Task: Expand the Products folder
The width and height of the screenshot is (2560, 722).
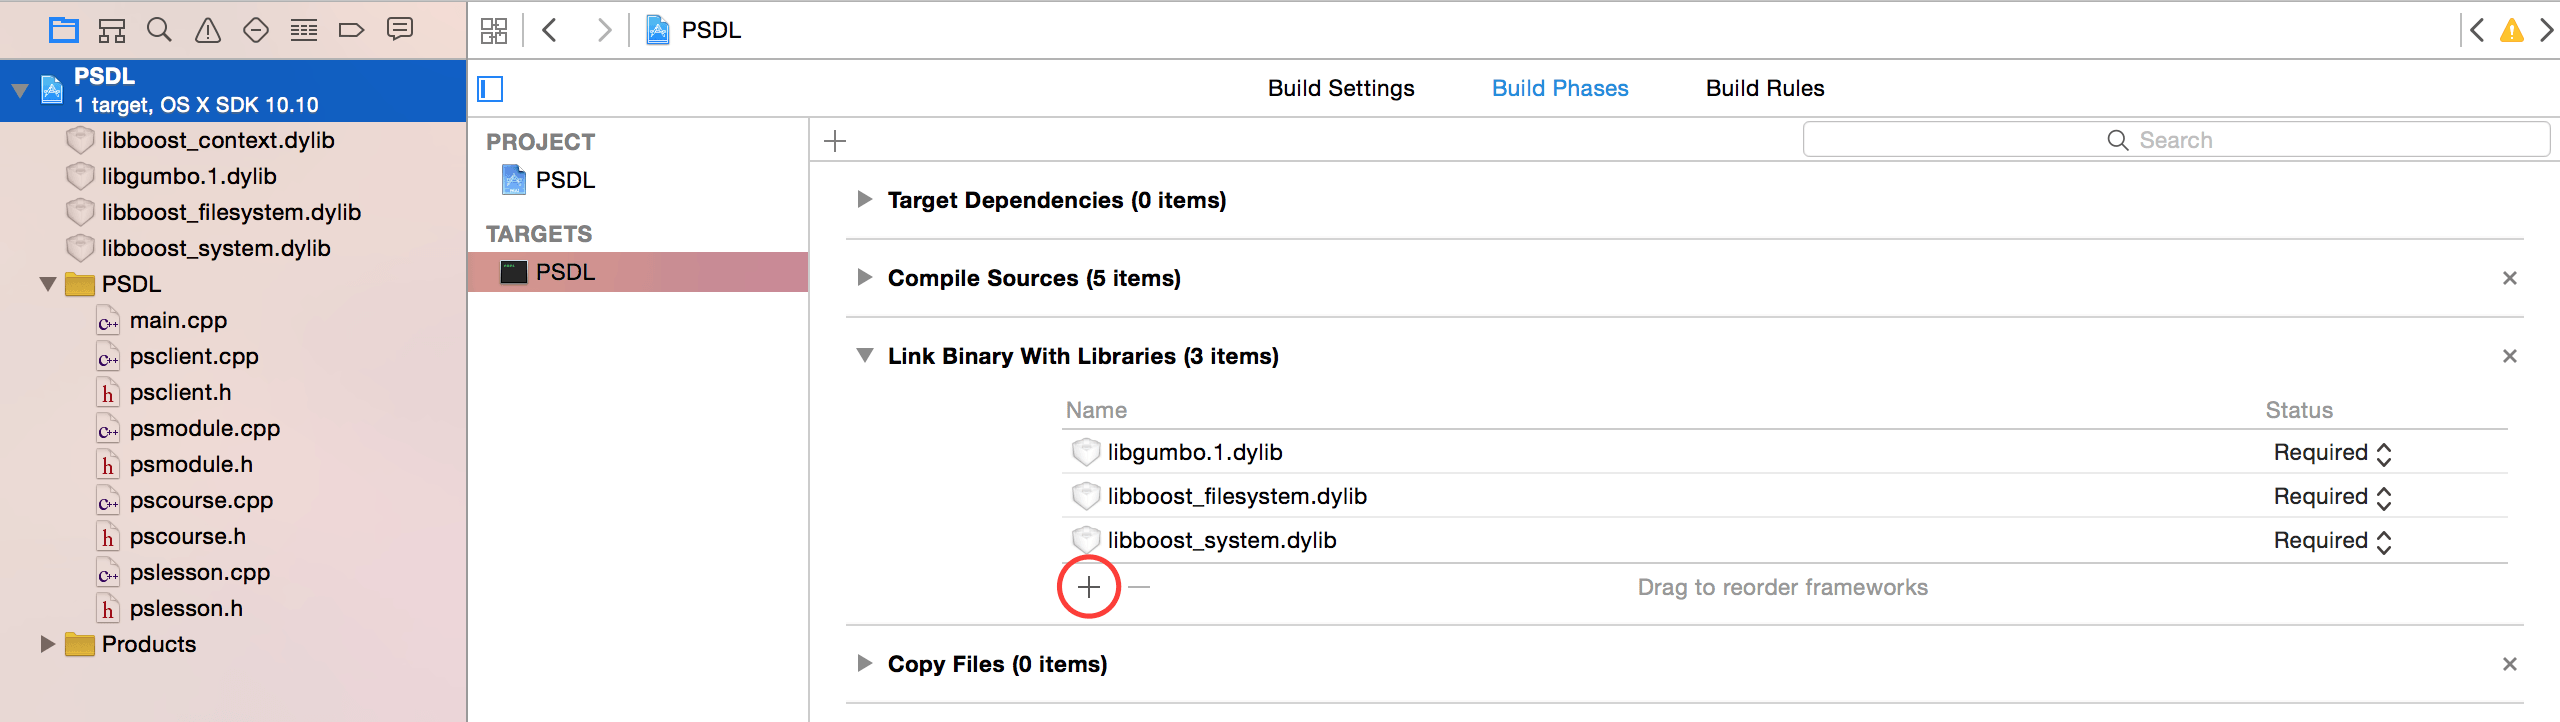Action: [x=47, y=644]
